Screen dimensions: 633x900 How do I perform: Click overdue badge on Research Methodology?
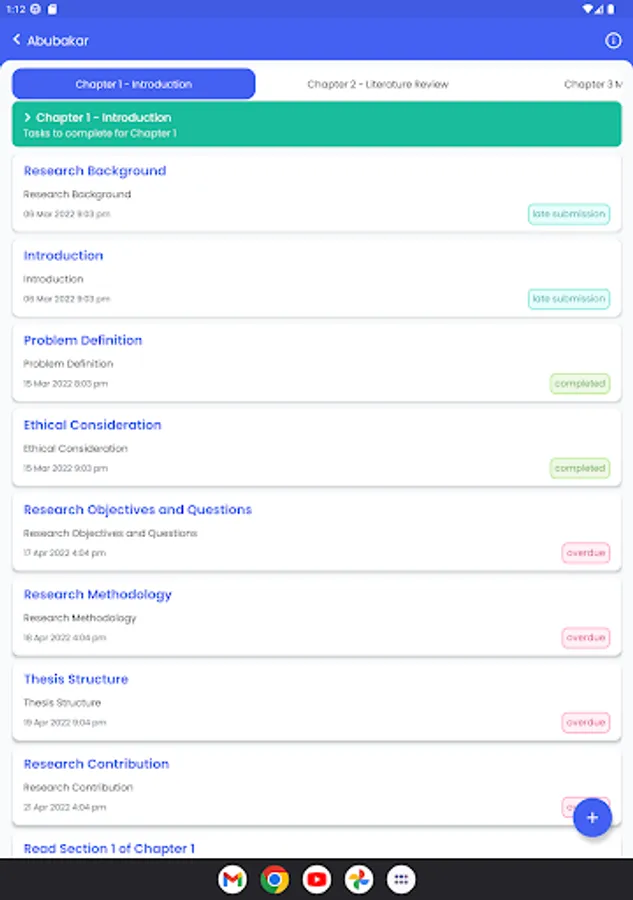coord(585,637)
